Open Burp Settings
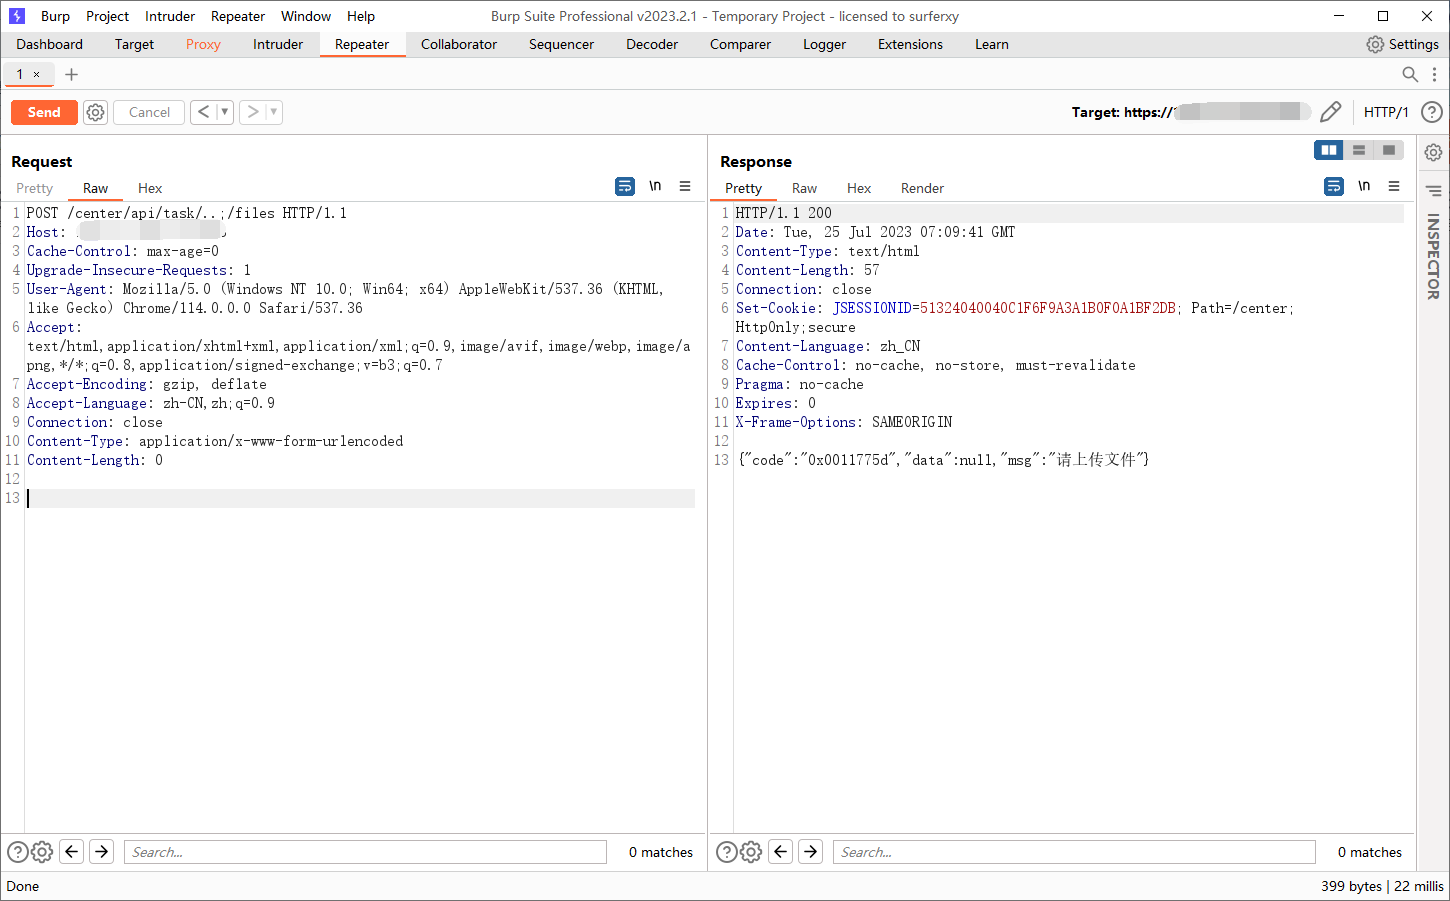Viewport: 1450px width, 901px height. click(1402, 44)
